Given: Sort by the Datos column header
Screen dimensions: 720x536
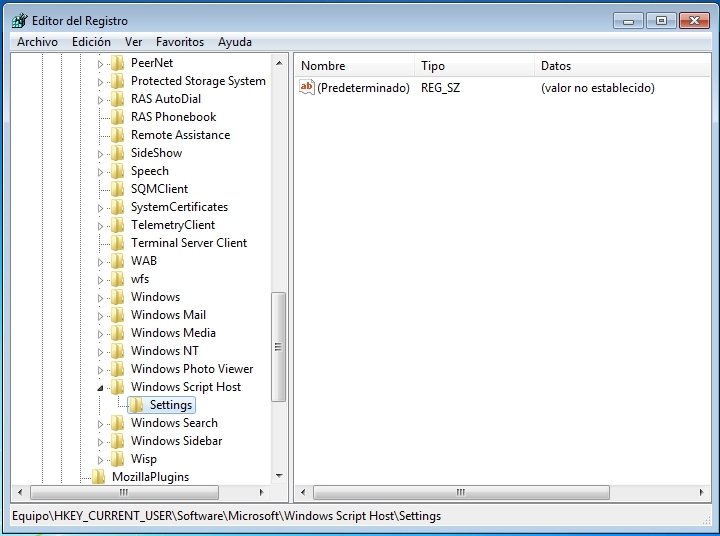Looking at the screenshot, I should (623, 66).
